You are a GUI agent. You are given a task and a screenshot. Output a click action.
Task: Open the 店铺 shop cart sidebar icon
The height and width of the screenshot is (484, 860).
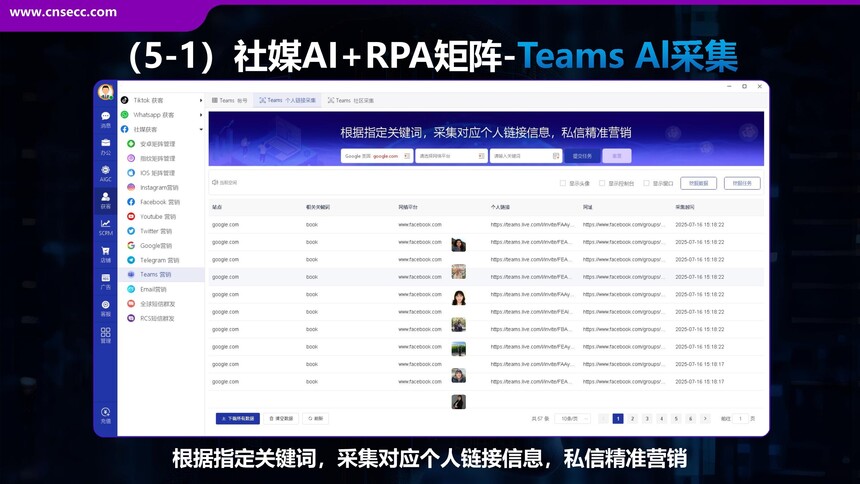tap(105, 255)
